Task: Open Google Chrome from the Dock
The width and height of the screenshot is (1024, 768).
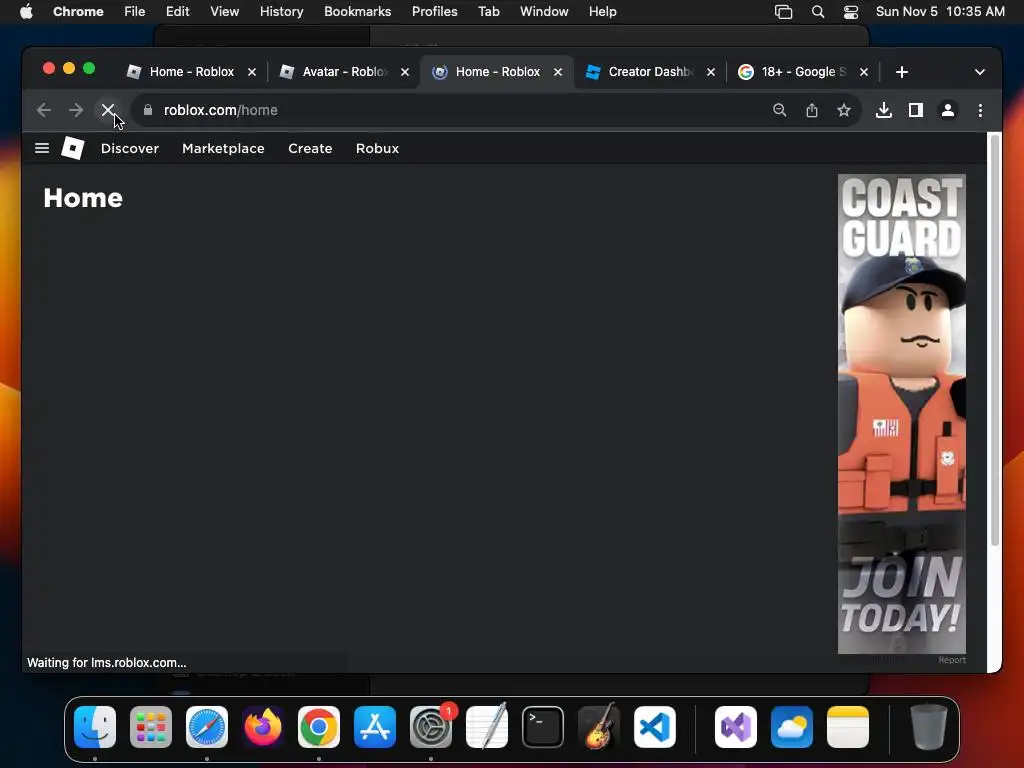Action: (x=319, y=727)
